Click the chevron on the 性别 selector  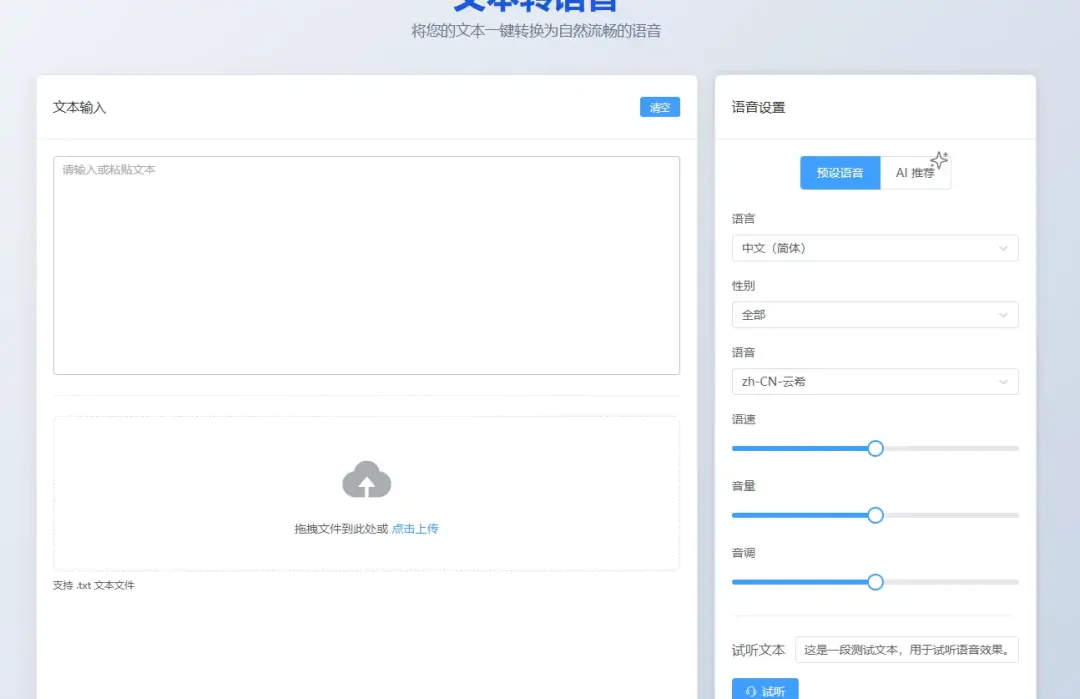click(x=1004, y=314)
